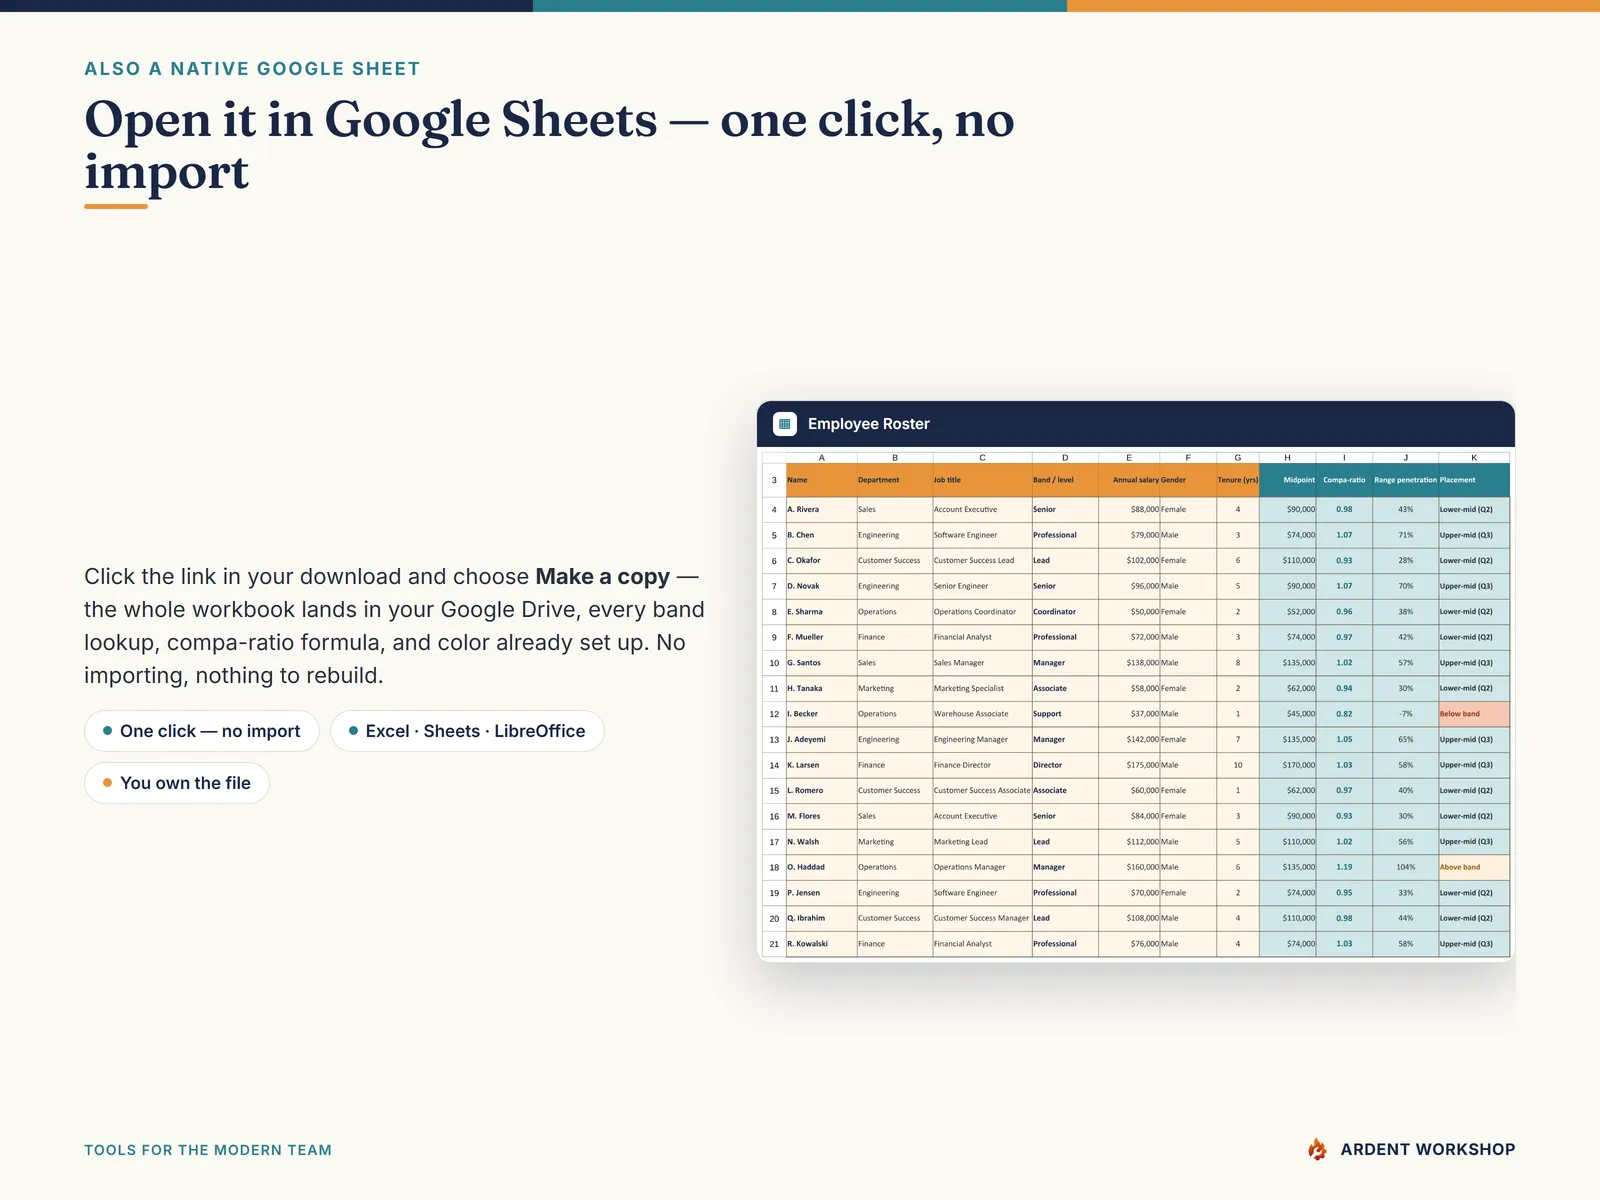1600x1200 pixels.
Task: Click the 'Finance Director' job title cell
Action: point(982,765)
